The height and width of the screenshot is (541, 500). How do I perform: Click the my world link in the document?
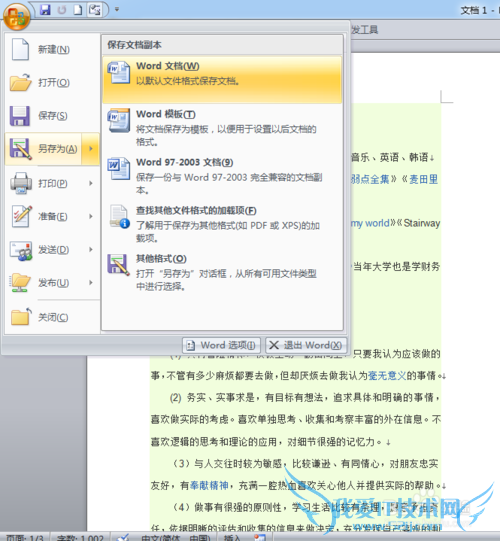tap(370, 223)
